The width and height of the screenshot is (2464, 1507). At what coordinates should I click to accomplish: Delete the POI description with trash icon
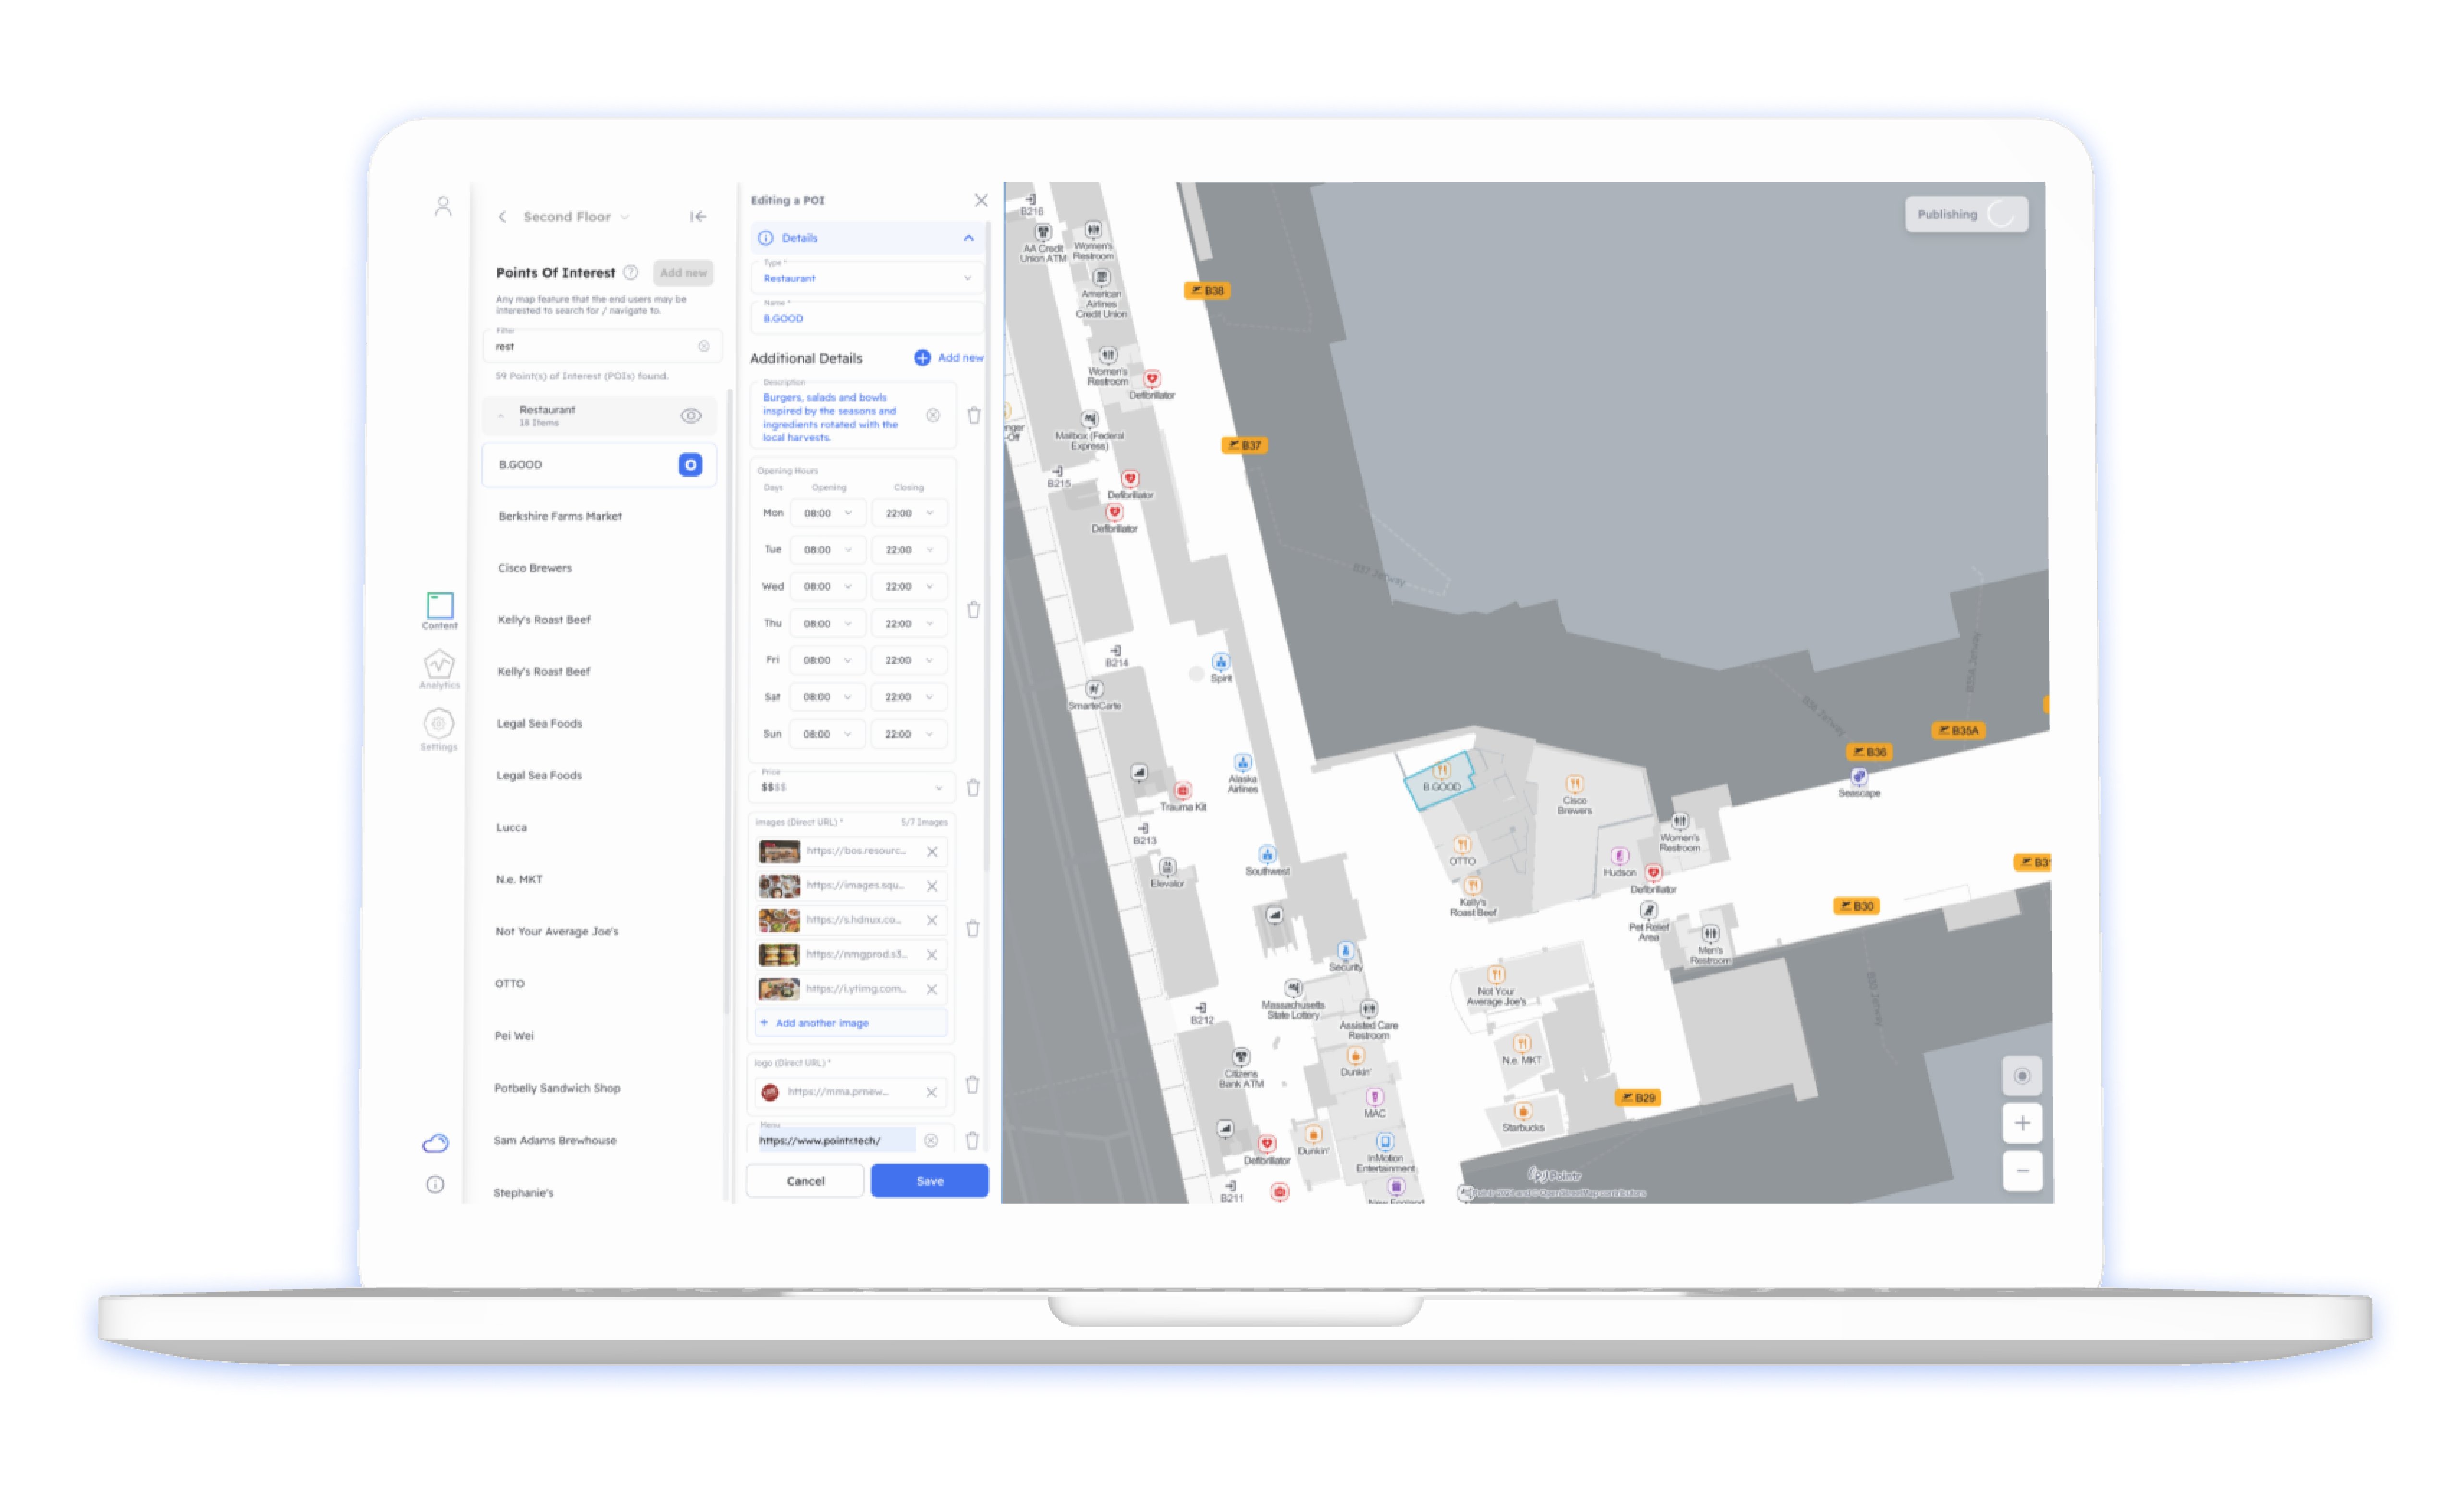coord(974,415)
